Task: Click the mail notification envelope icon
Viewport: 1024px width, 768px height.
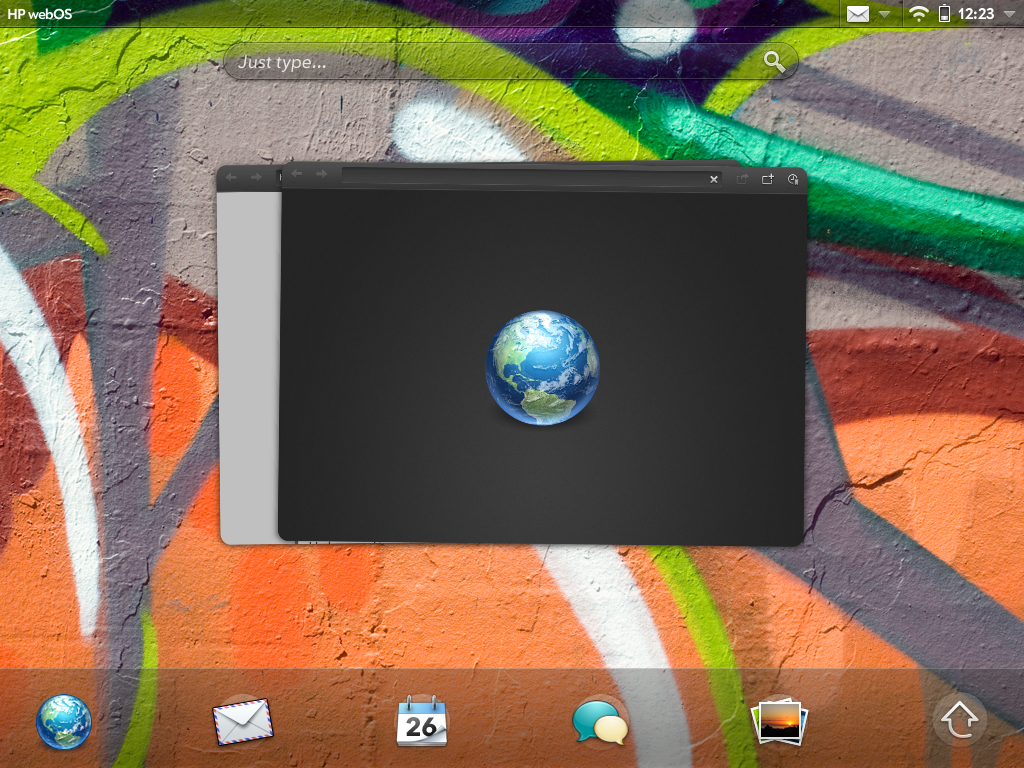Action: pyautogui.click(x=858, y=14)
